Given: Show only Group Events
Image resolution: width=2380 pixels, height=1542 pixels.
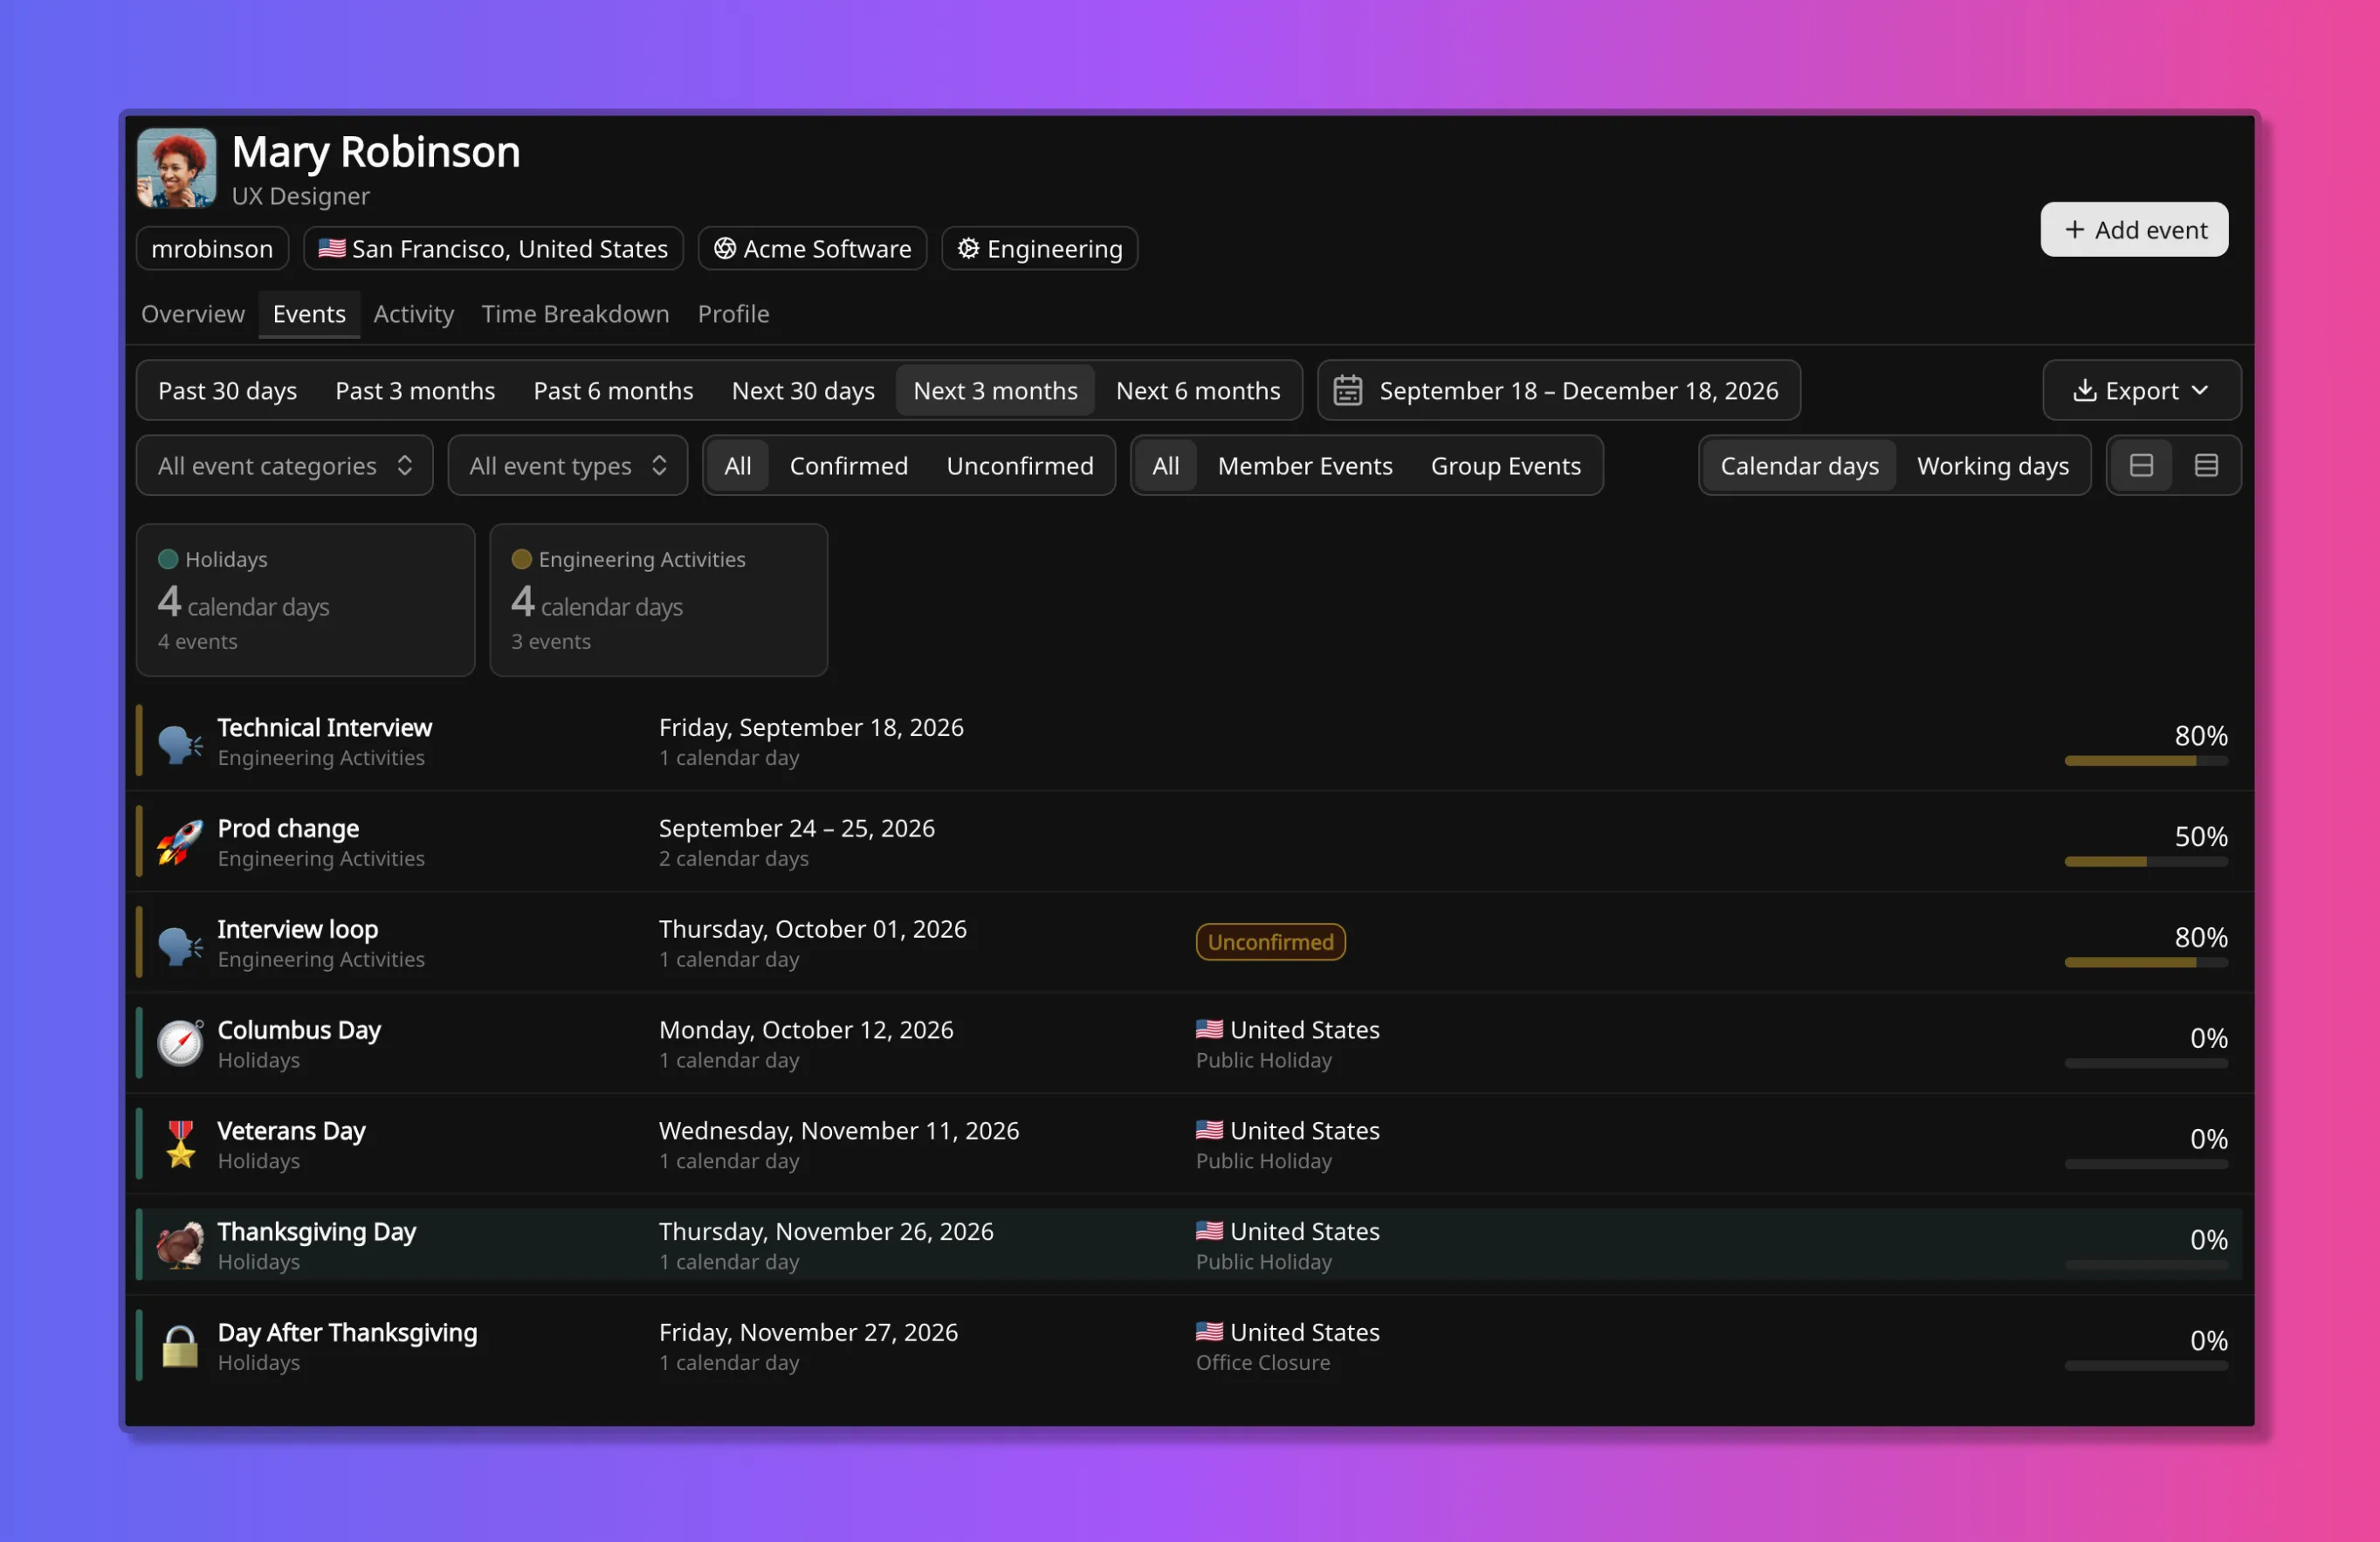Looking at the screenshot, I should (x=1505, y=466).
